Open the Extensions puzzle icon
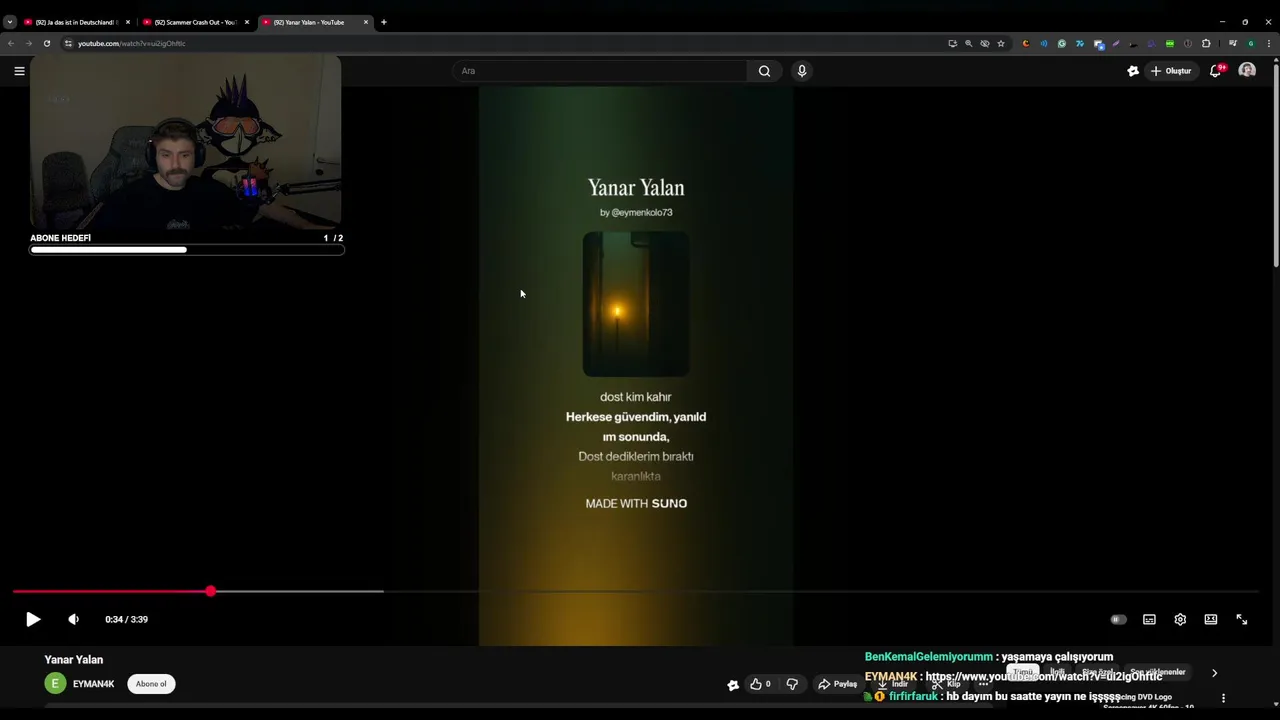 [x=1206, y=43]
